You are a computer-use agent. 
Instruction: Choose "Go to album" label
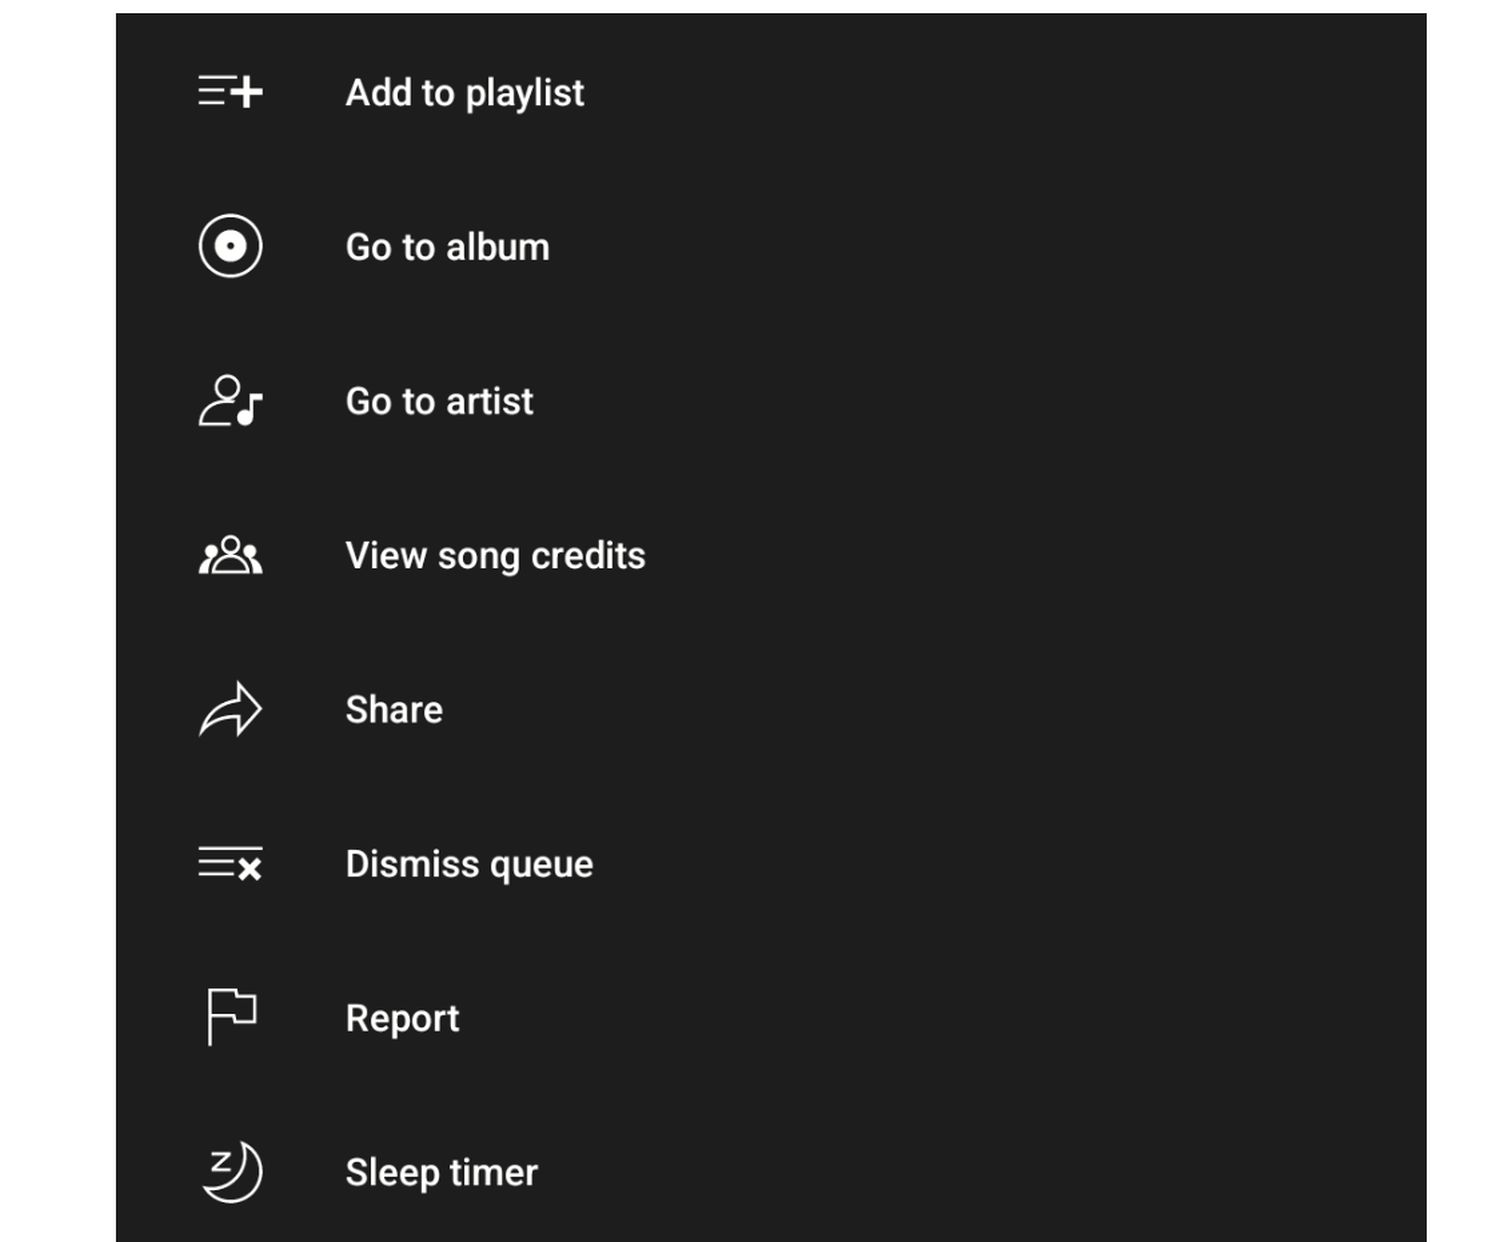click(x=447, y=247)
